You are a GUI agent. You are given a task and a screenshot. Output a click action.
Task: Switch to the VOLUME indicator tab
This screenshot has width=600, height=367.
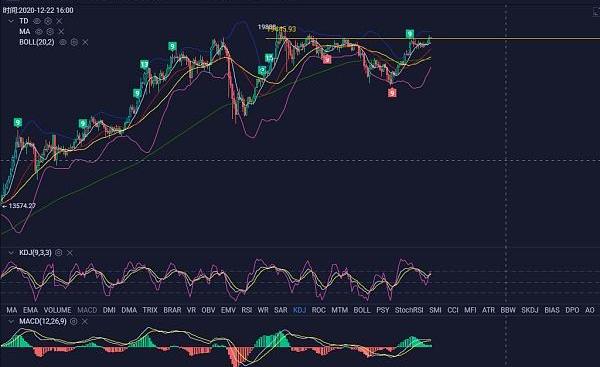(57, 310)
